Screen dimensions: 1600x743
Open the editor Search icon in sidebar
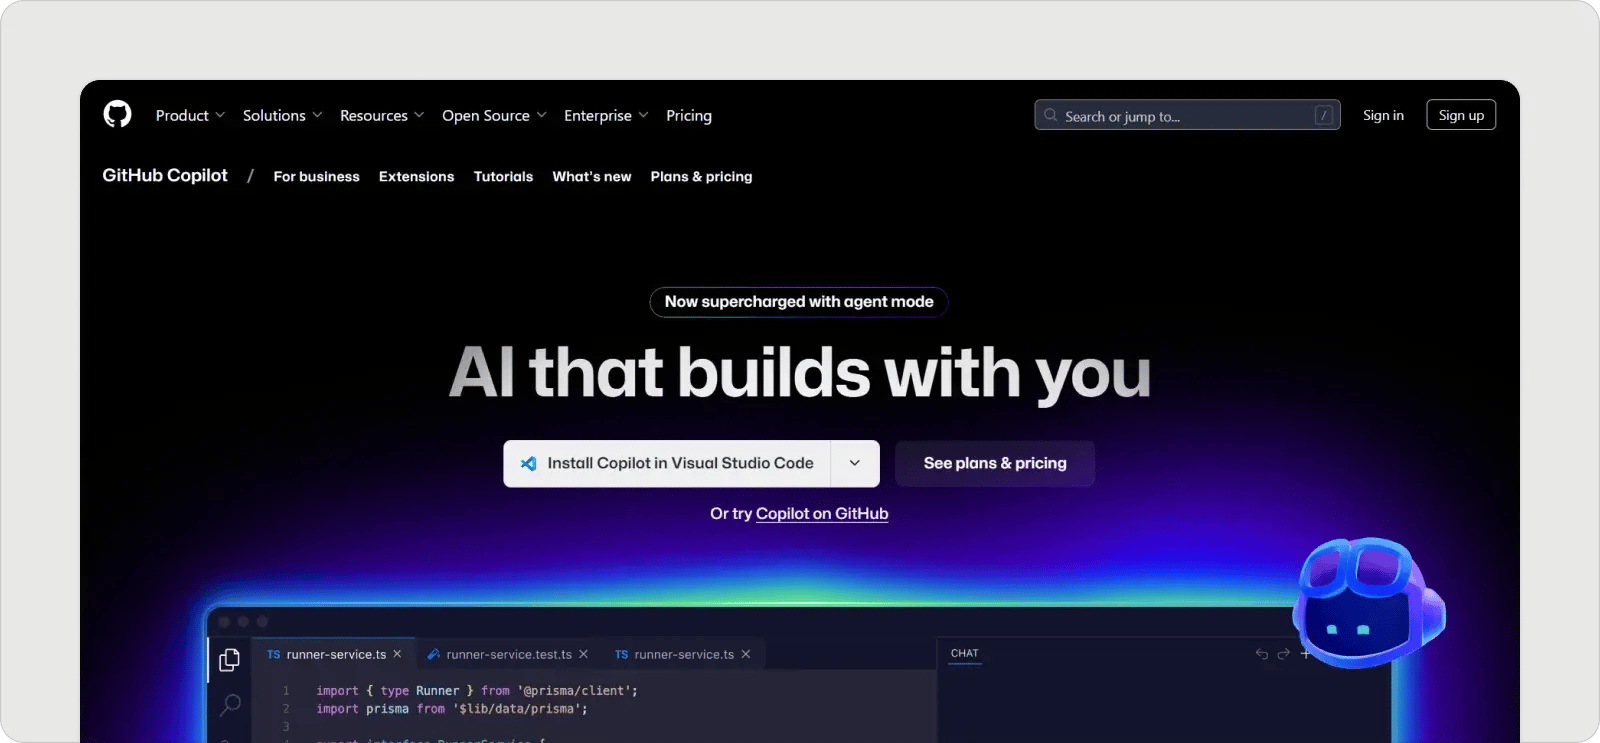click(x=230, y=705)
